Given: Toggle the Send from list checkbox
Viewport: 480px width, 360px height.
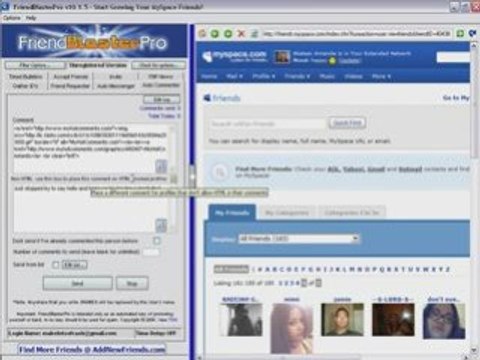Looking at the screenshot, I should pyautogui.click(x=55, y=265).
